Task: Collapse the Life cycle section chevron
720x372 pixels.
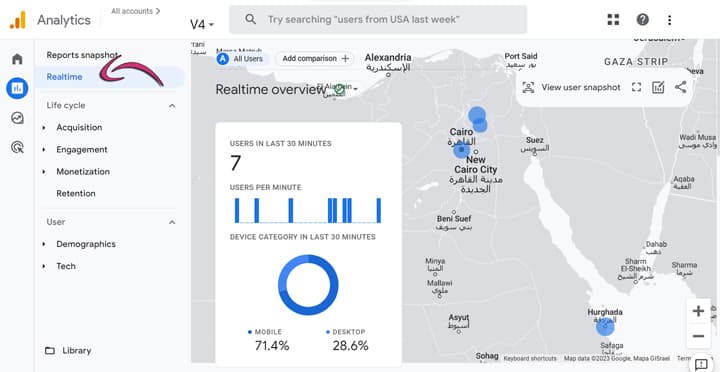Action: tap(172, 106)
